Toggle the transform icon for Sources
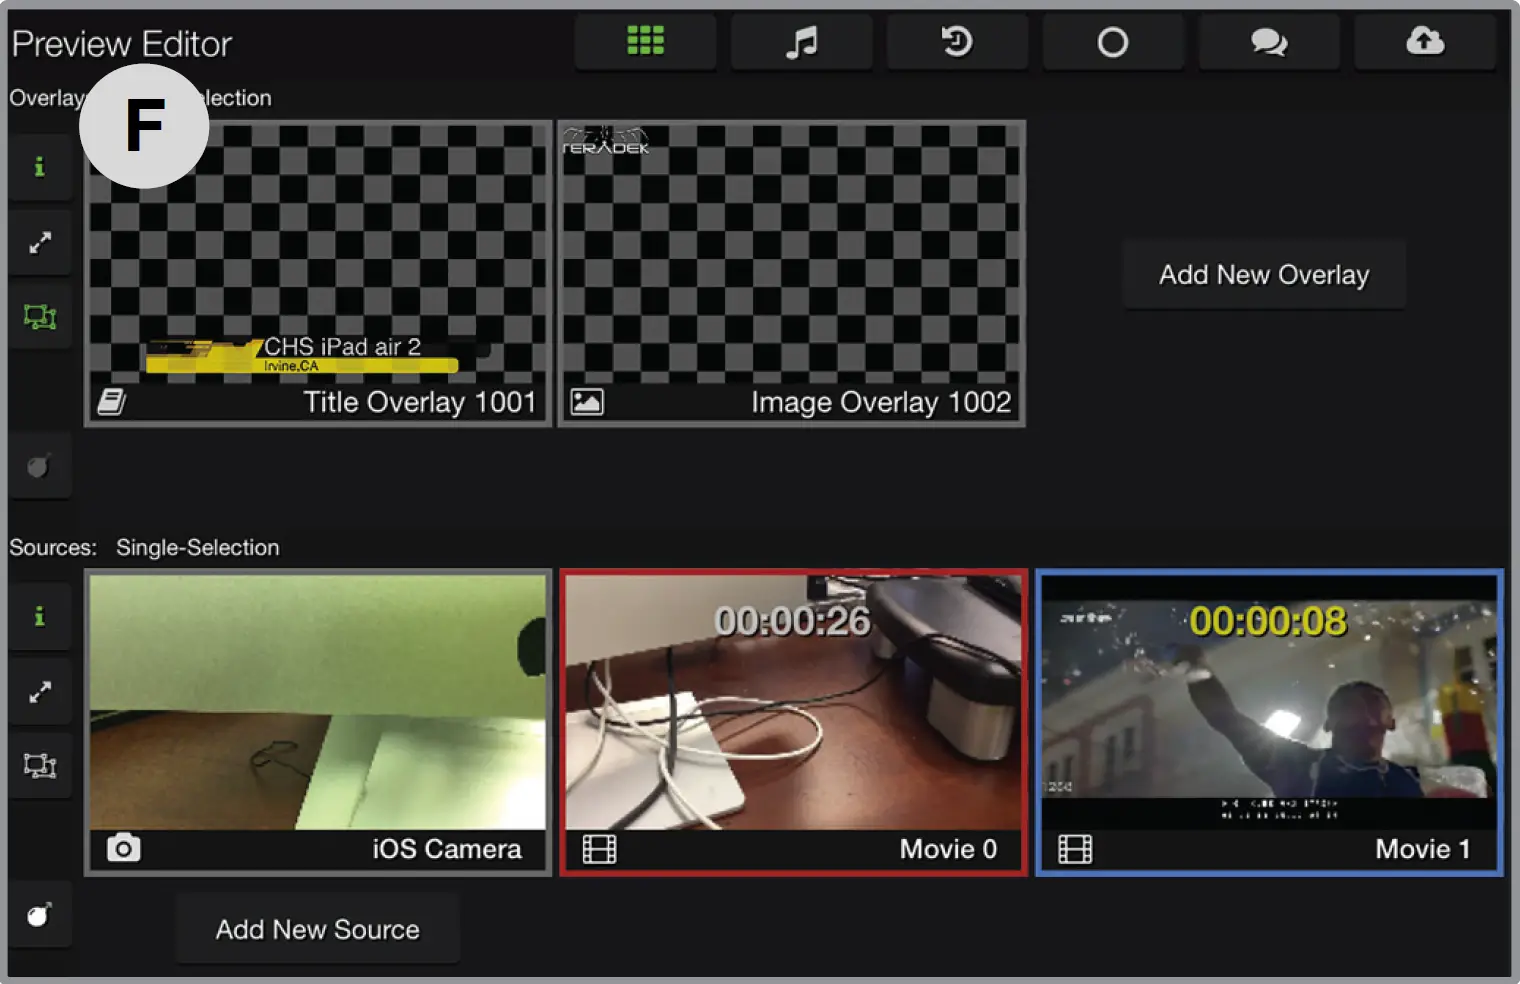Image resolution: width=1520 pixels, height=984 pixels. 40,767
